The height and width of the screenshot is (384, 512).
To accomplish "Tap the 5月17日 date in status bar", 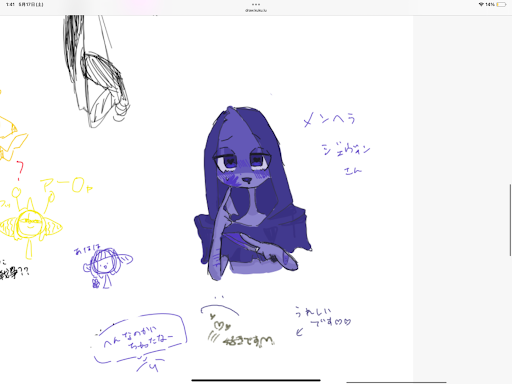I will [x=31, y=4].
